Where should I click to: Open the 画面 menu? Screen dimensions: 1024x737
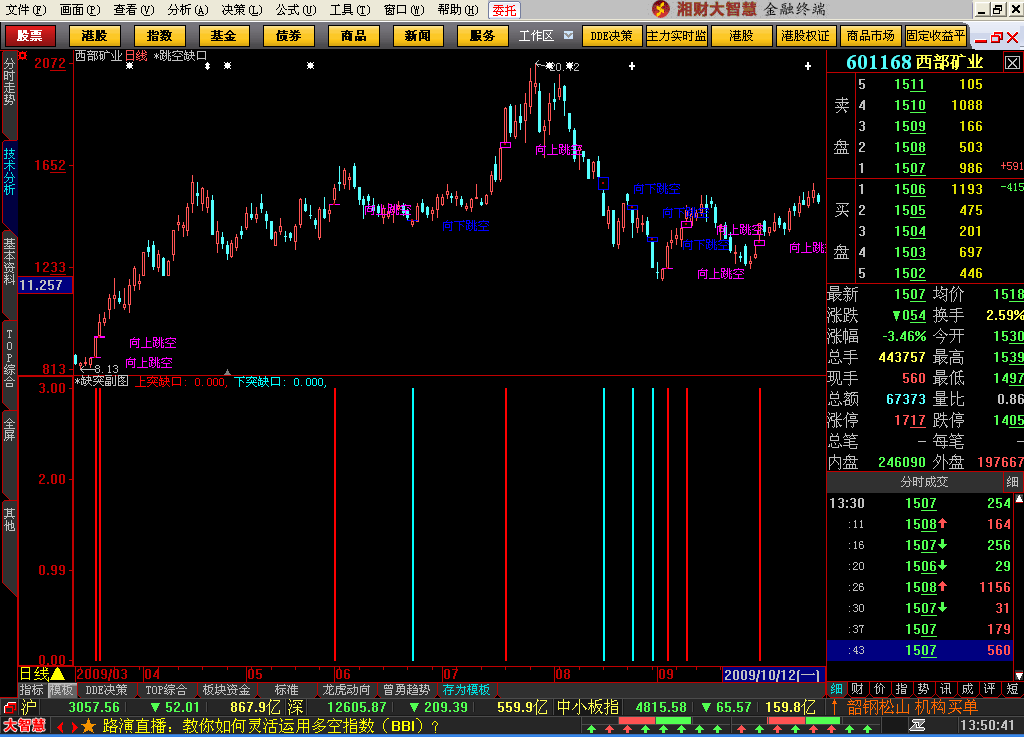pyautogui.click(x=80, y=10)
